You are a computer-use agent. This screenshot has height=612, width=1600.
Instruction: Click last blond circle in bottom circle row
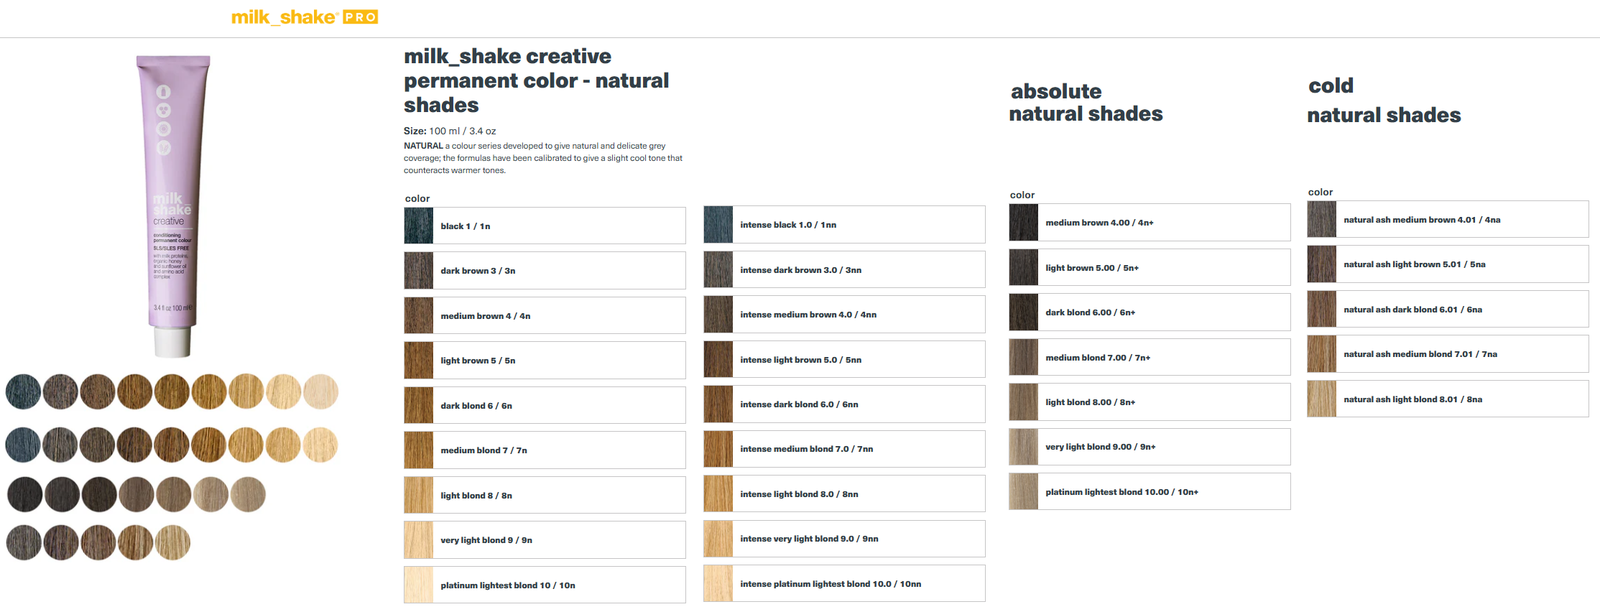click(173, 543)
